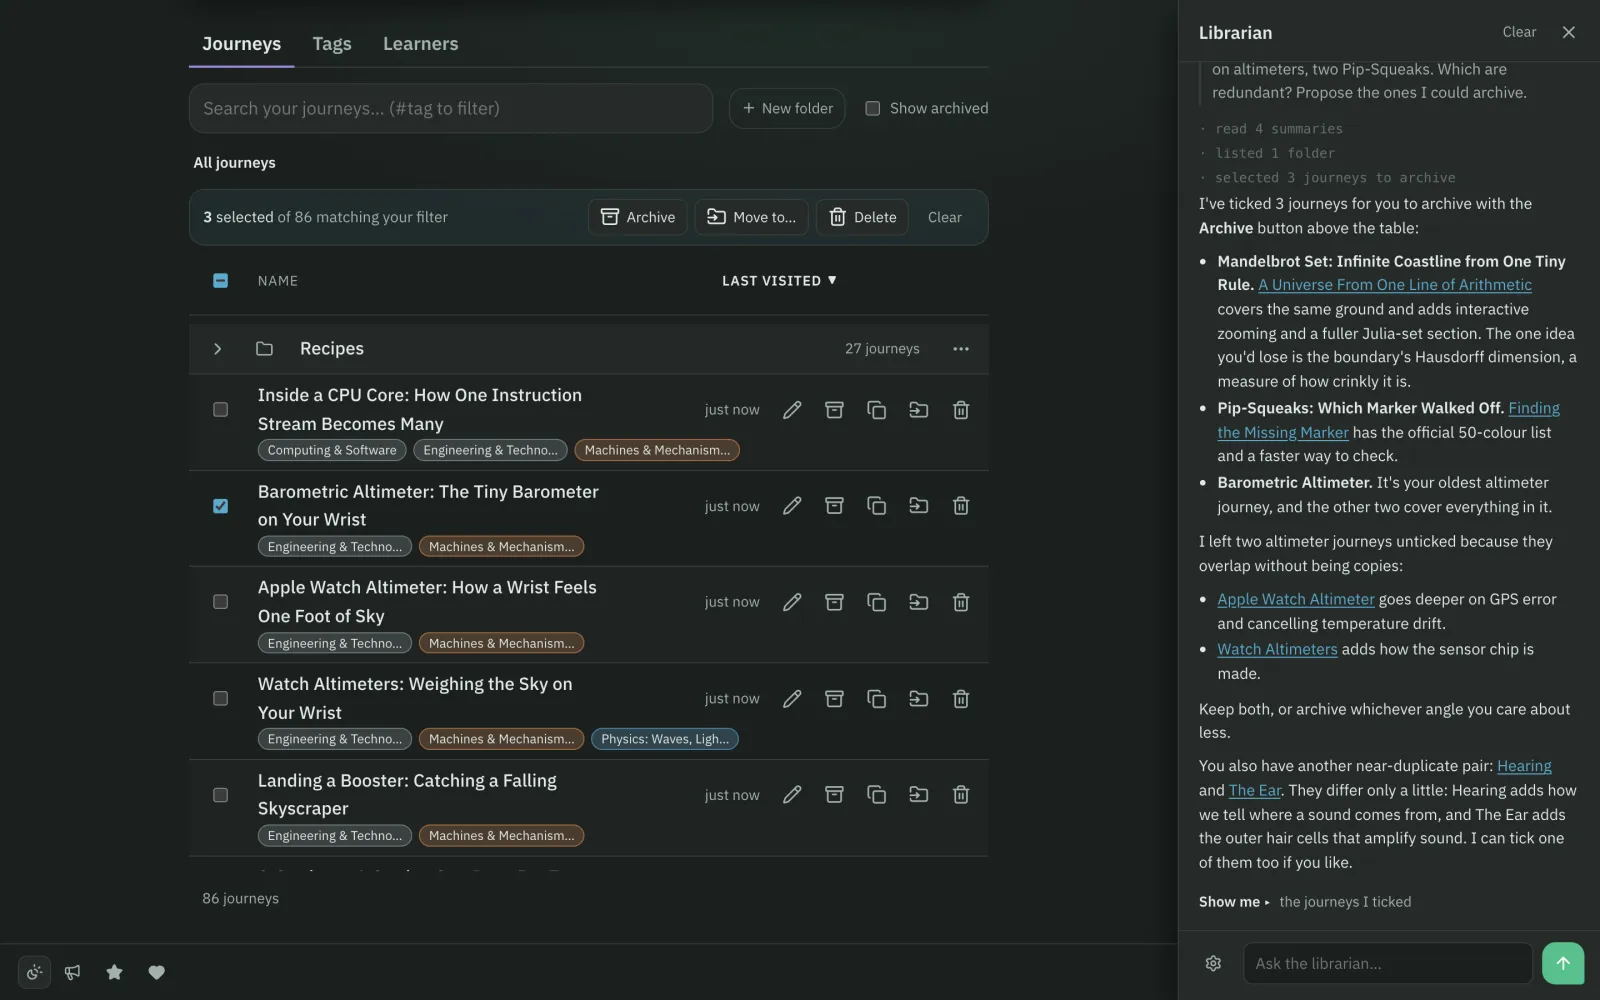Image resolution: width=1600 pixels, height=1000 pixels.
Task: Focus the Search your journeys field
Action: [x=451, y=108]
